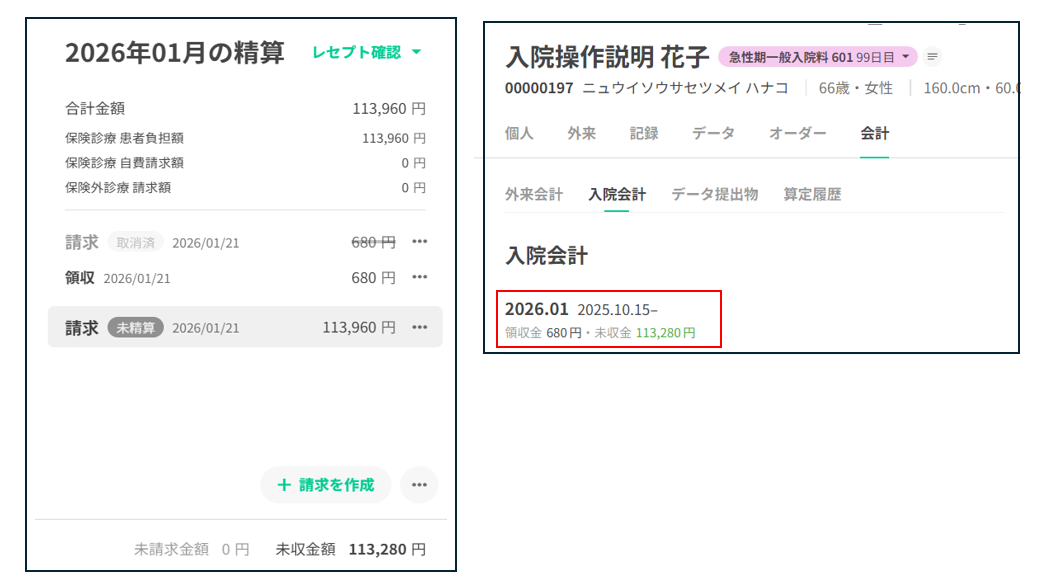Select the 会計 main tab
1037x577 pixels.
[x=874, y=133]
